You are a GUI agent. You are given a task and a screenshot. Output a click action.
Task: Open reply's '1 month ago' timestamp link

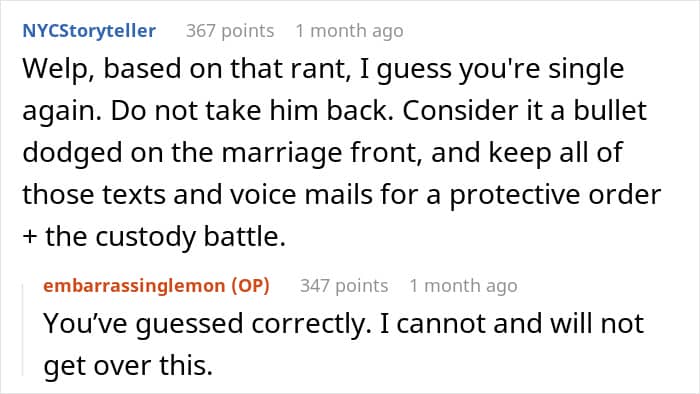(x=463, y=286)
